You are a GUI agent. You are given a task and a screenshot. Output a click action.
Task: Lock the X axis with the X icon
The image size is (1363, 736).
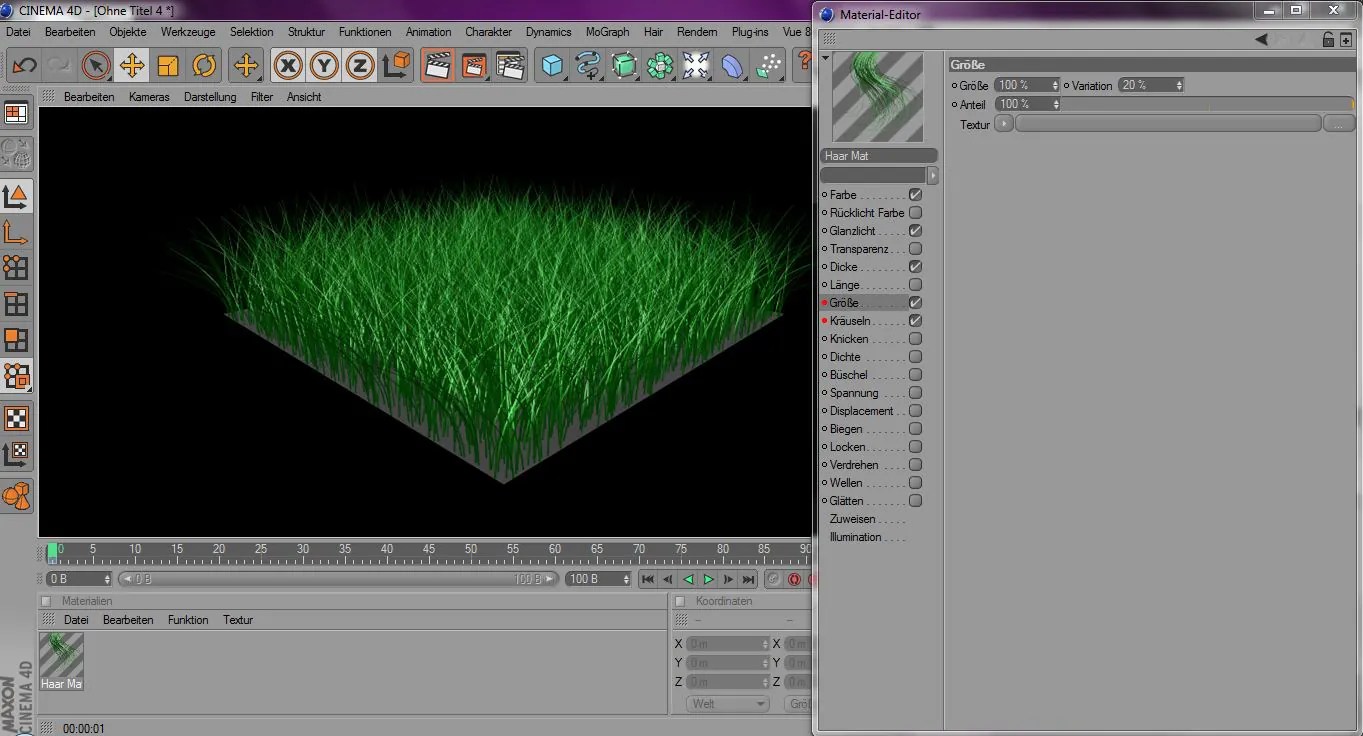pos(288,65)
